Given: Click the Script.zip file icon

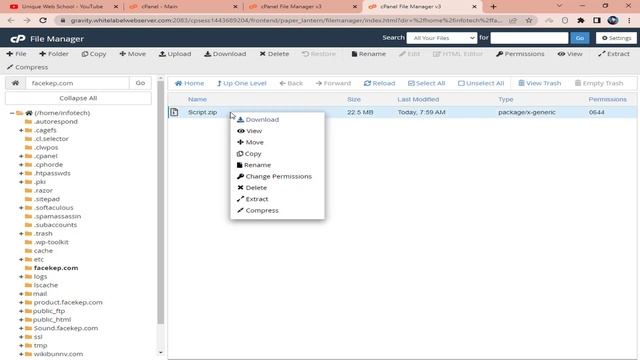Looking at the screenshot, I should (x=175, y=112).
